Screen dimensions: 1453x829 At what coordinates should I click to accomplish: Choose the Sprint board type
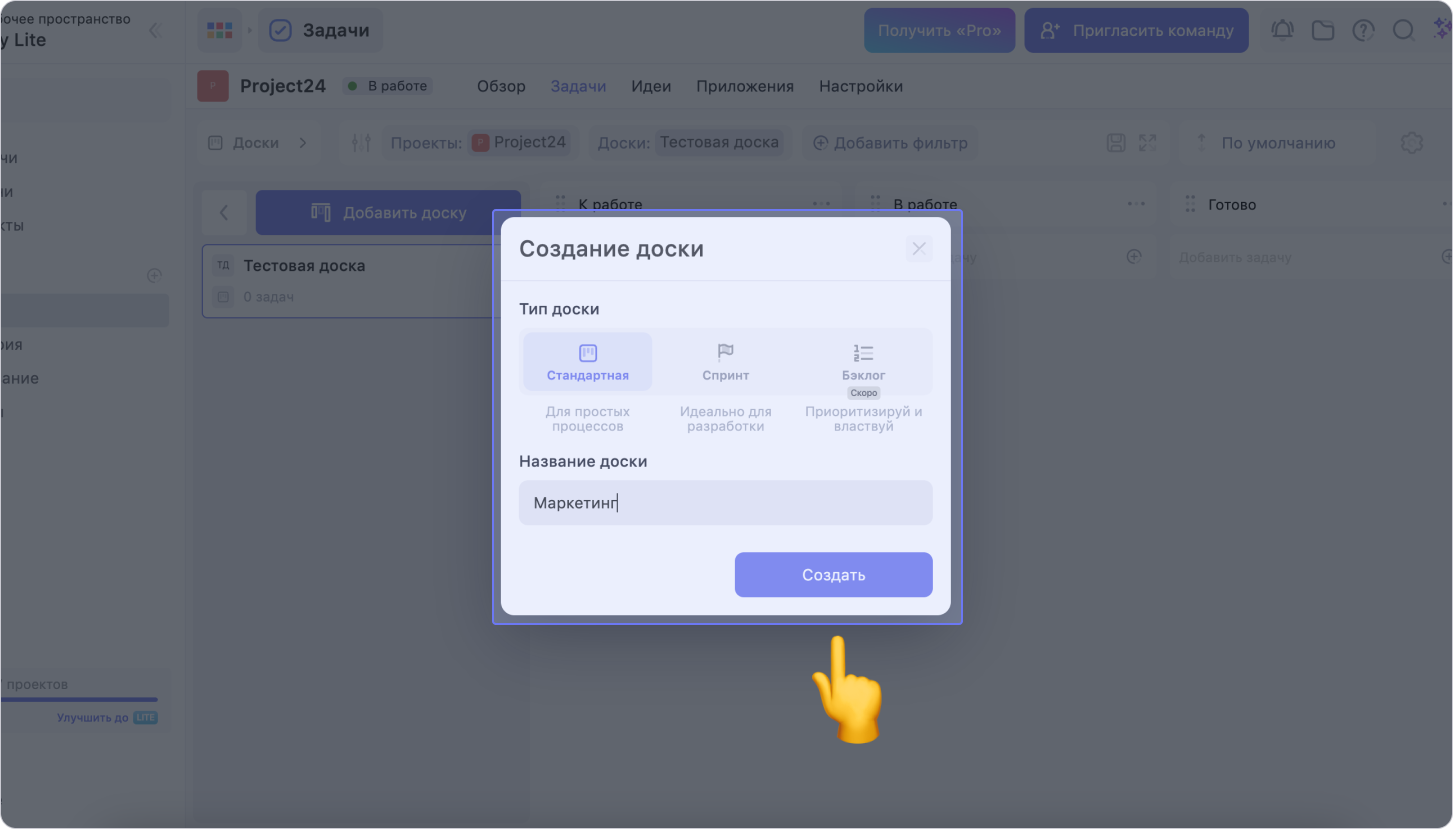click(725, 362)
